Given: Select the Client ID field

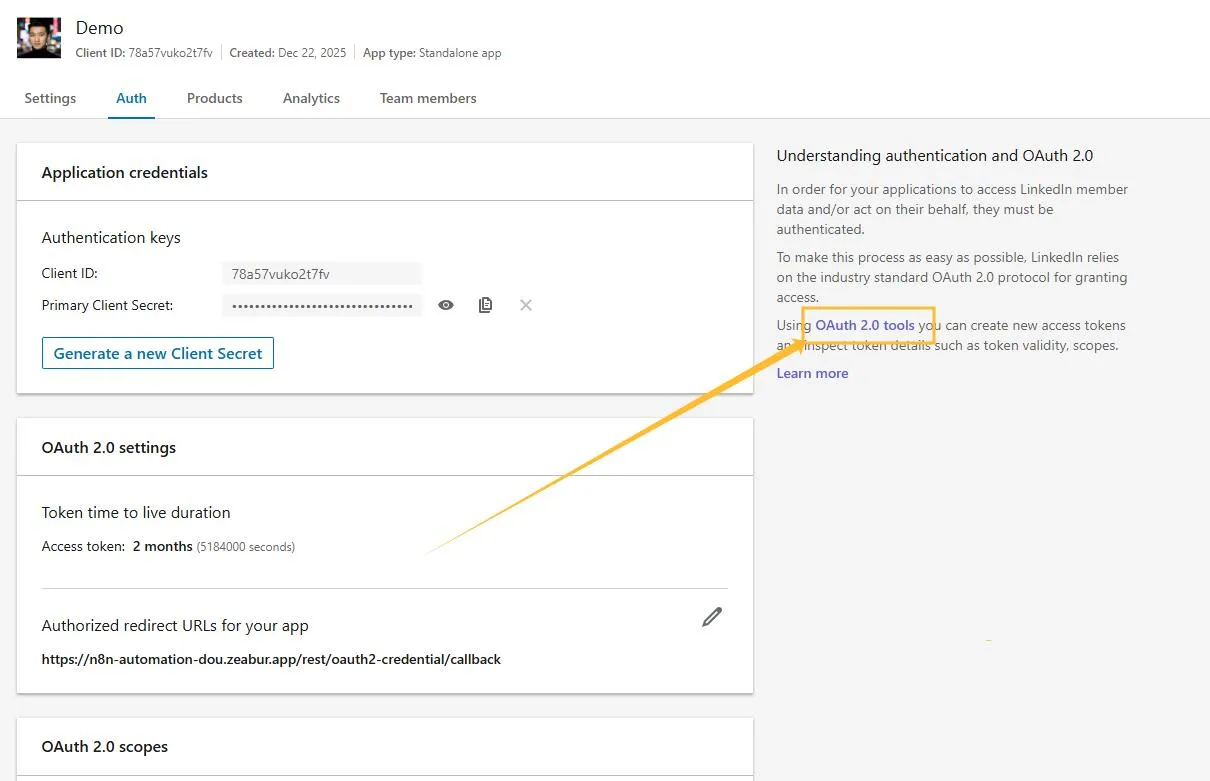Looking at the screenshot, I should coord(322,273).
